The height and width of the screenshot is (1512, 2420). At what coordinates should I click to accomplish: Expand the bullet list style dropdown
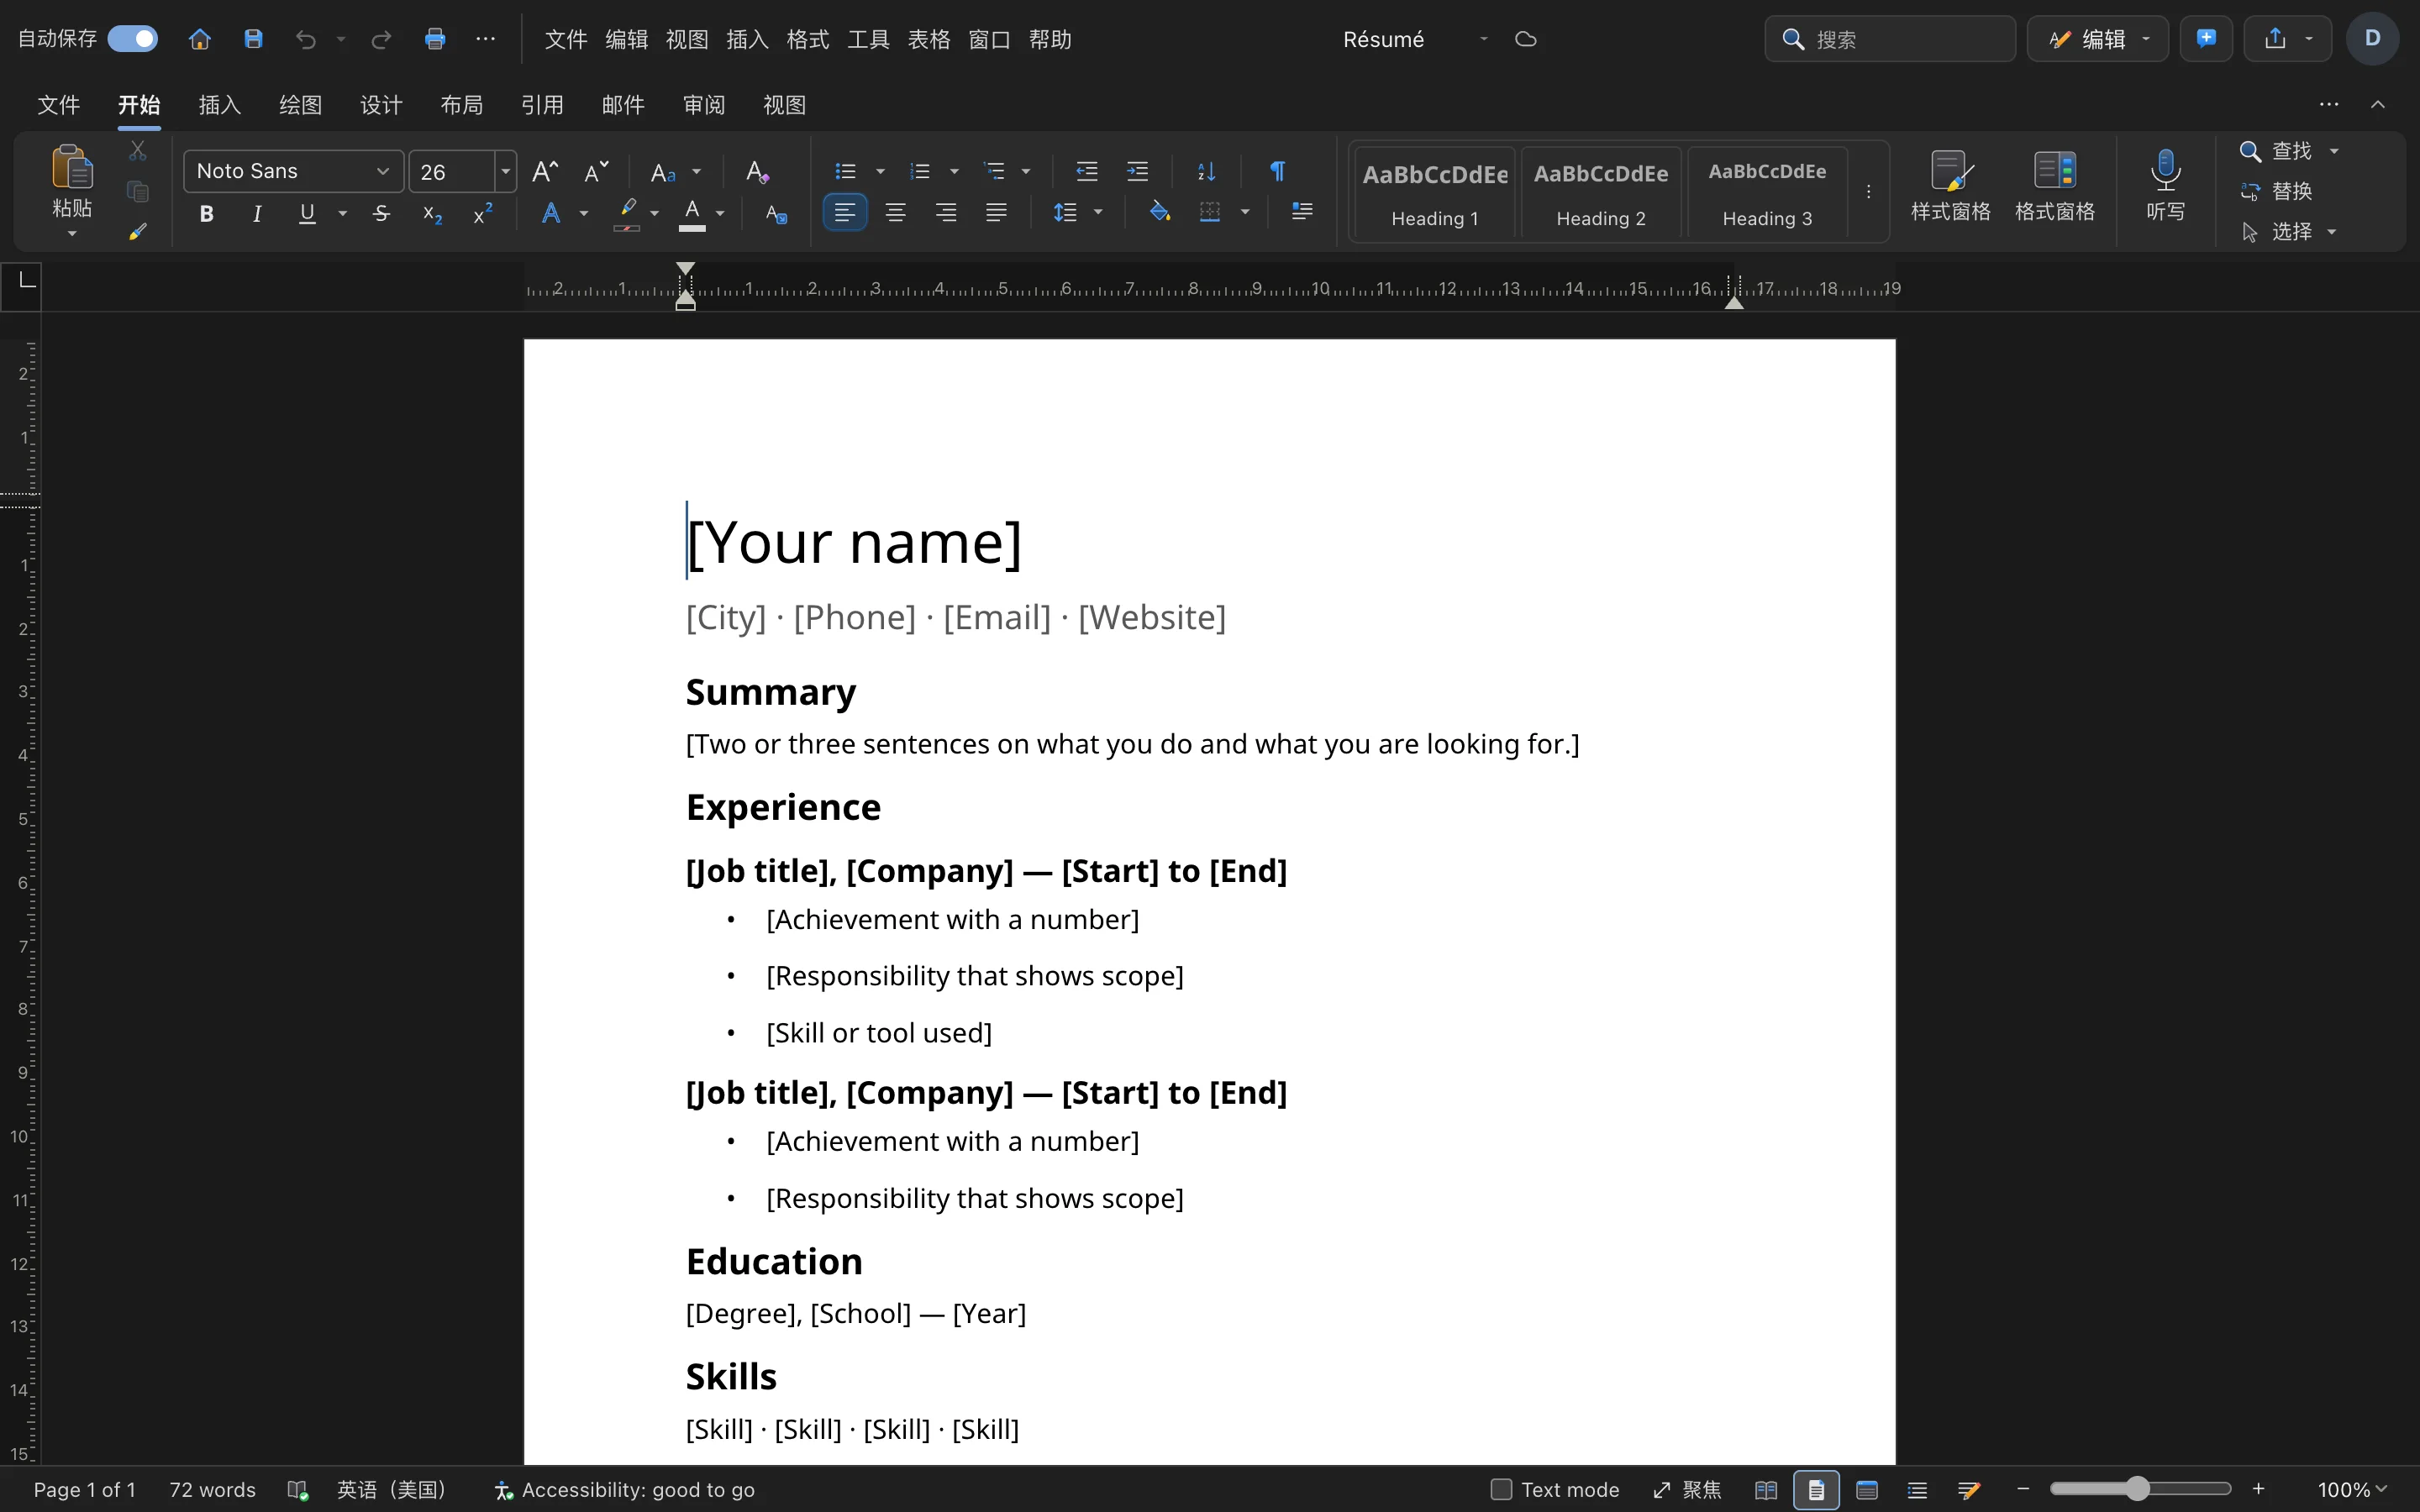[x=880, y=172]
